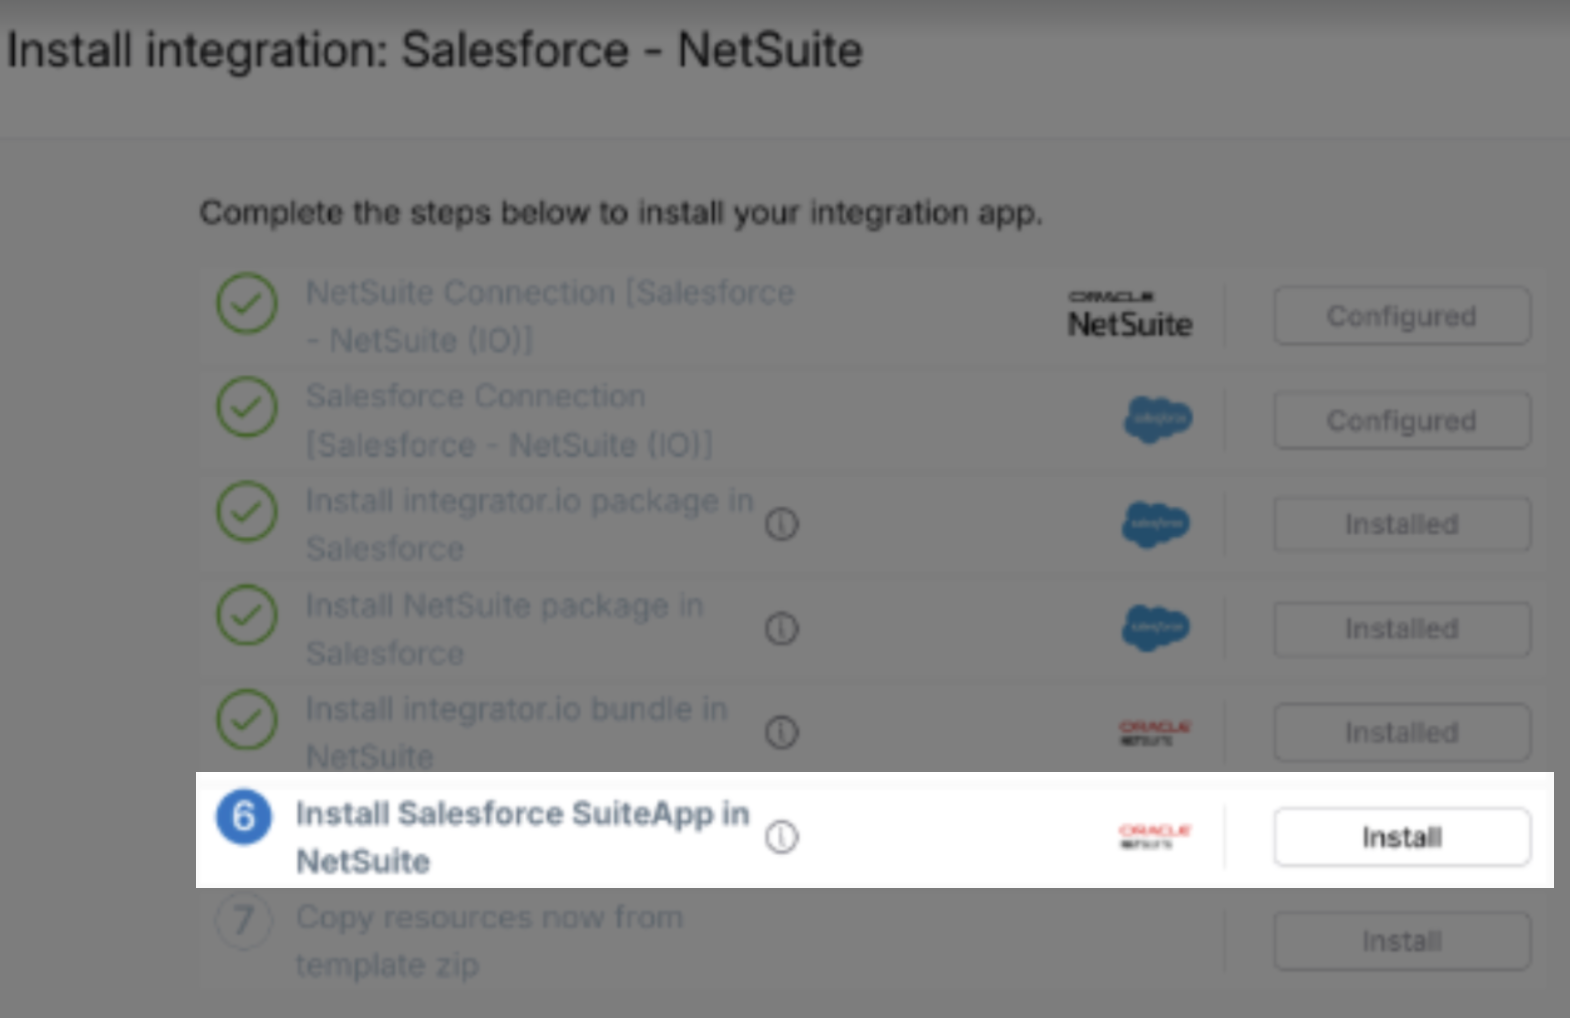Click checkmark beside Install integrator.io package in Salesforce
1570x1018 pixels.
tap(247, 511)
